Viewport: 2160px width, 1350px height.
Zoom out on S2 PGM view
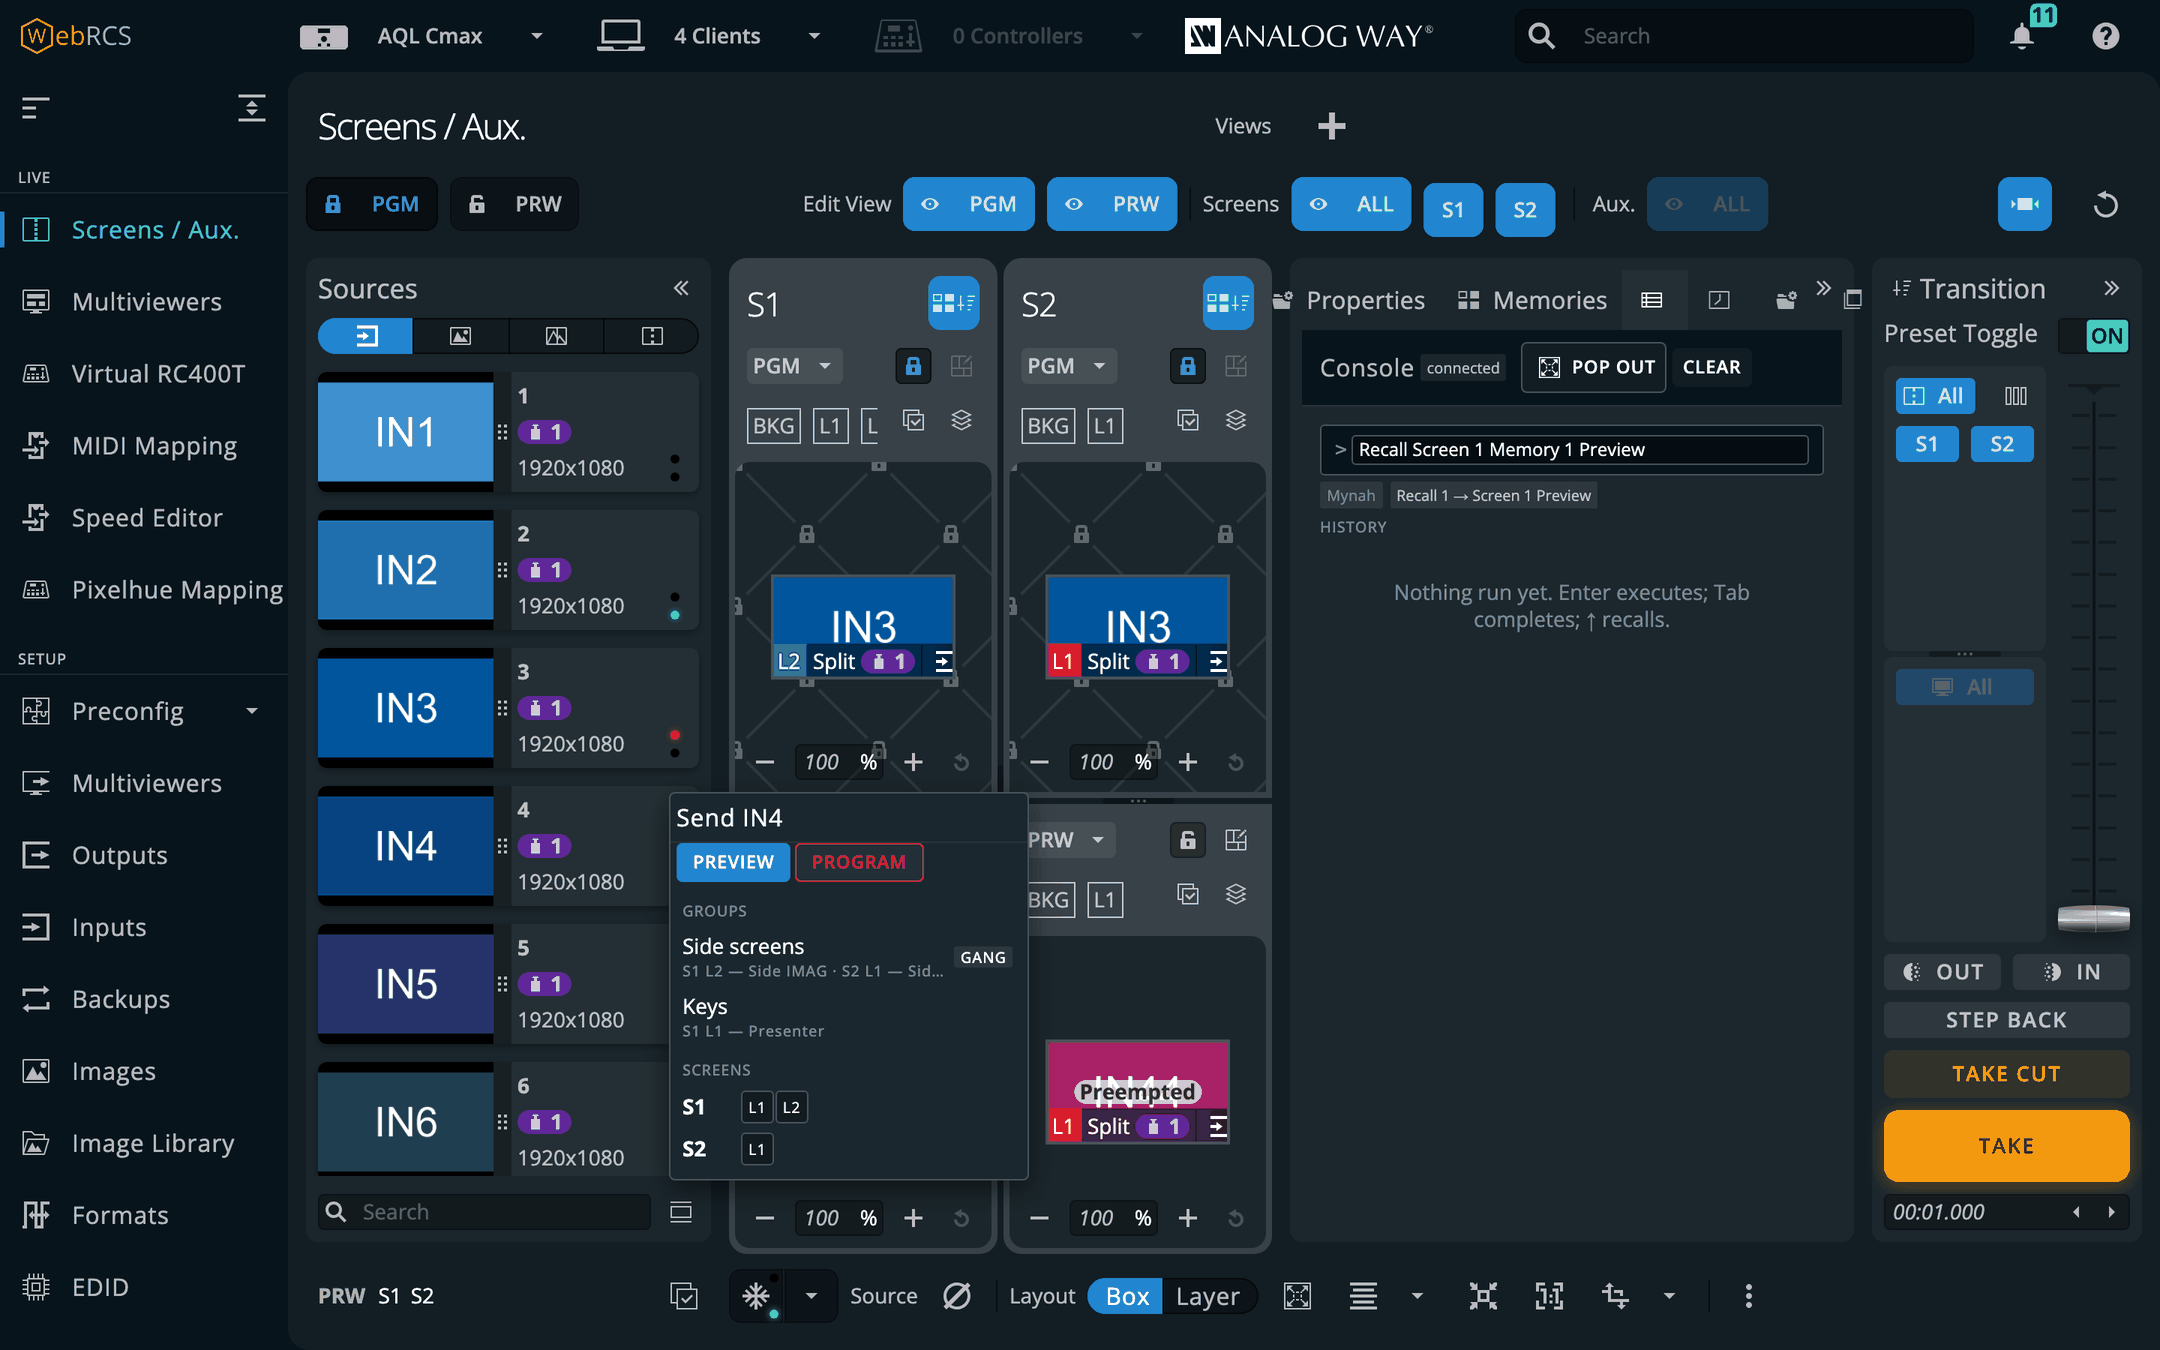[1039, 762]
